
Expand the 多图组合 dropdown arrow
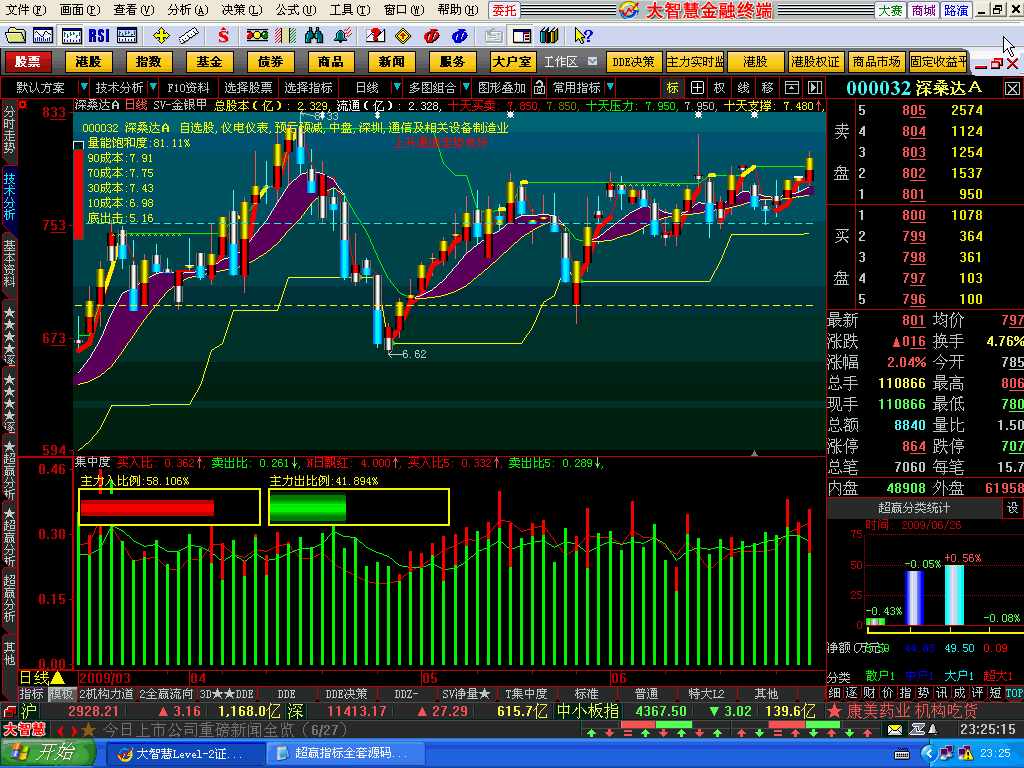[466, 87]
